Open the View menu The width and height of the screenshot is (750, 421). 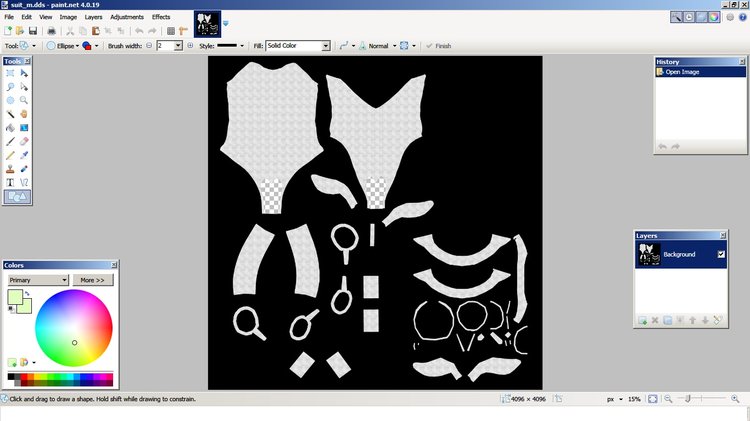click(45, 17)
